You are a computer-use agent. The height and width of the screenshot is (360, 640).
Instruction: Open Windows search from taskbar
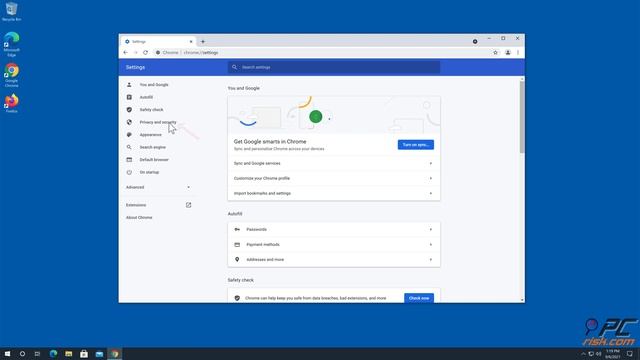click(22, 354)
